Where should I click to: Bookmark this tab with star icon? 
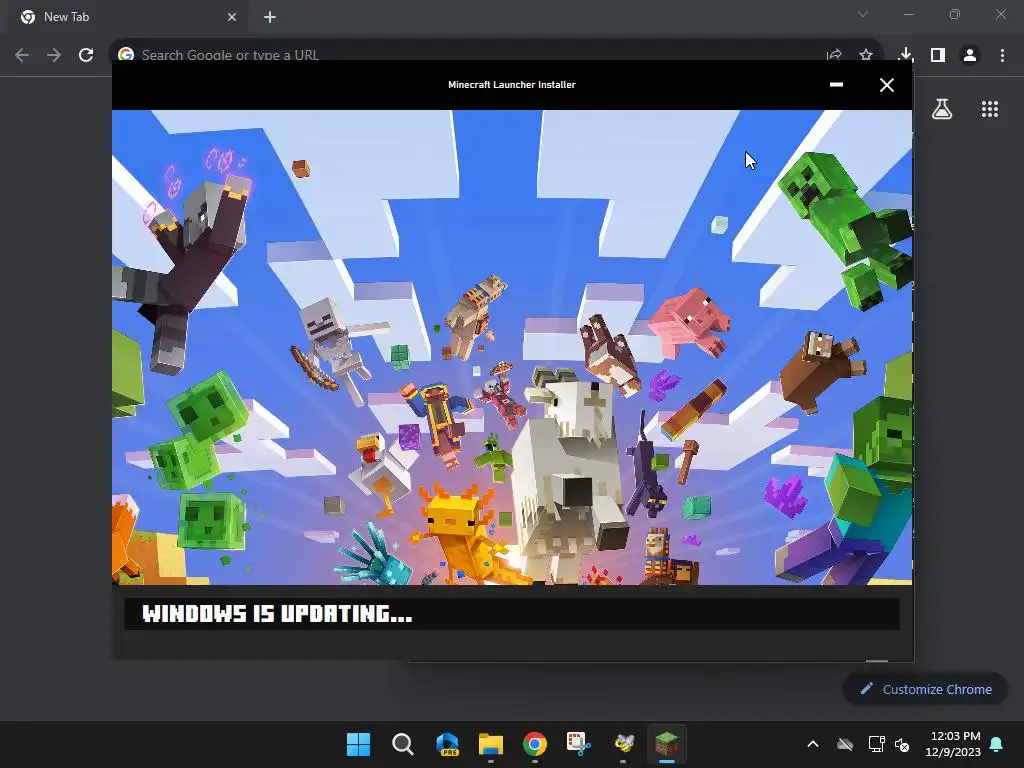pyautogui.click(x=866, y=55)
